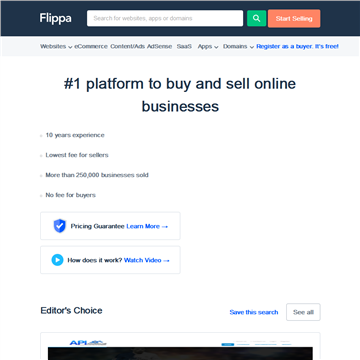Click the Editor's Choice heading
The image size is (360, 360).
point(71,311)
